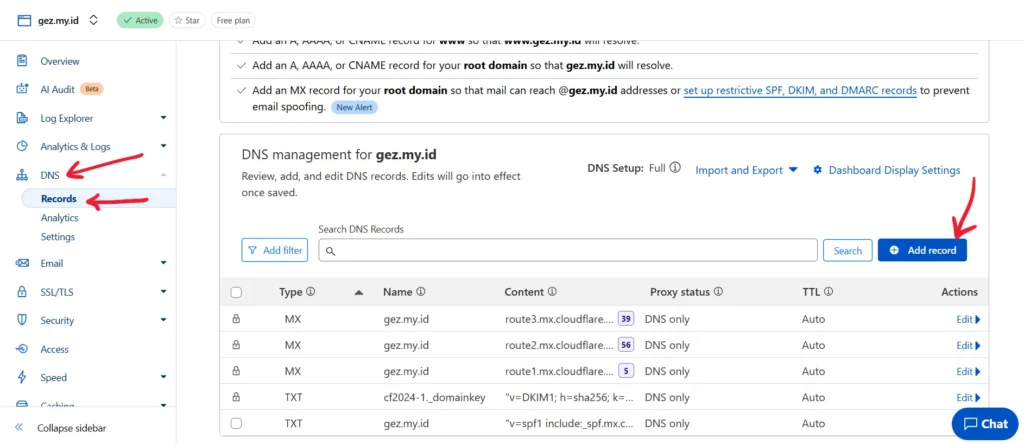This screenshot has height=444, width=1024.
Task: Expand the Analytics & Logs section
Action: (163, 146)
